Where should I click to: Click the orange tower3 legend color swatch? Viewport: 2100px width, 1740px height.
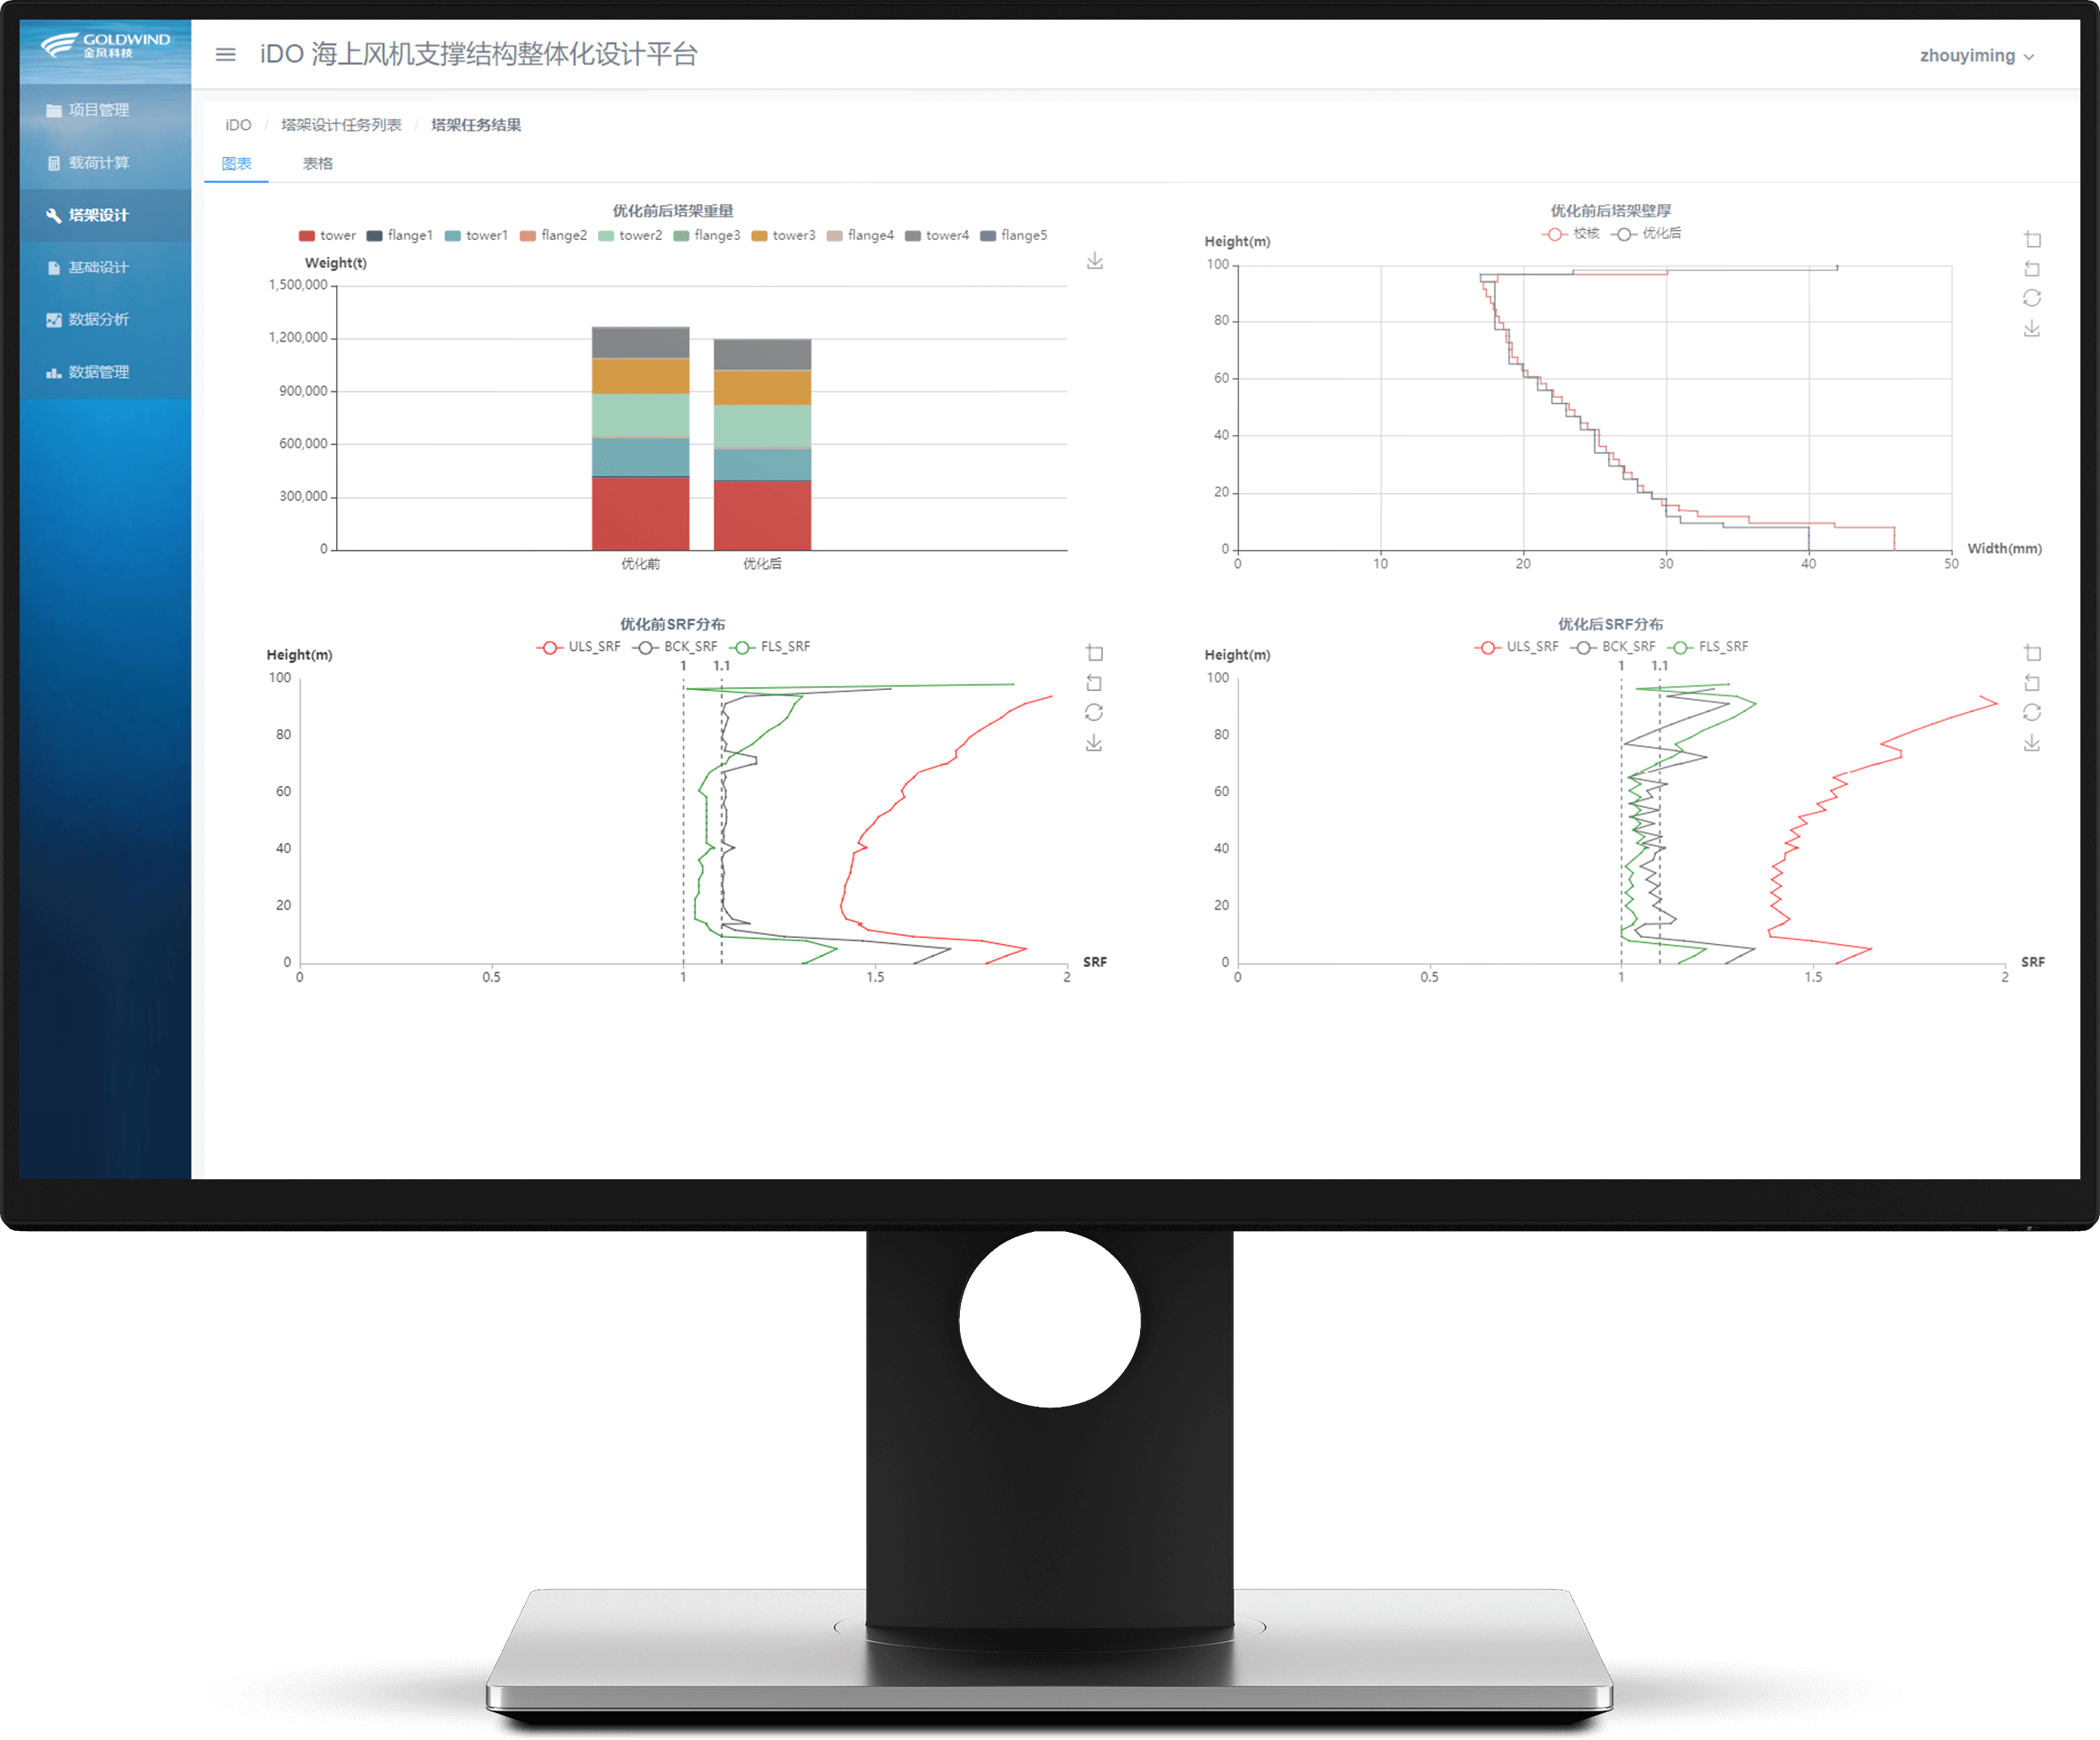[760, 236]
